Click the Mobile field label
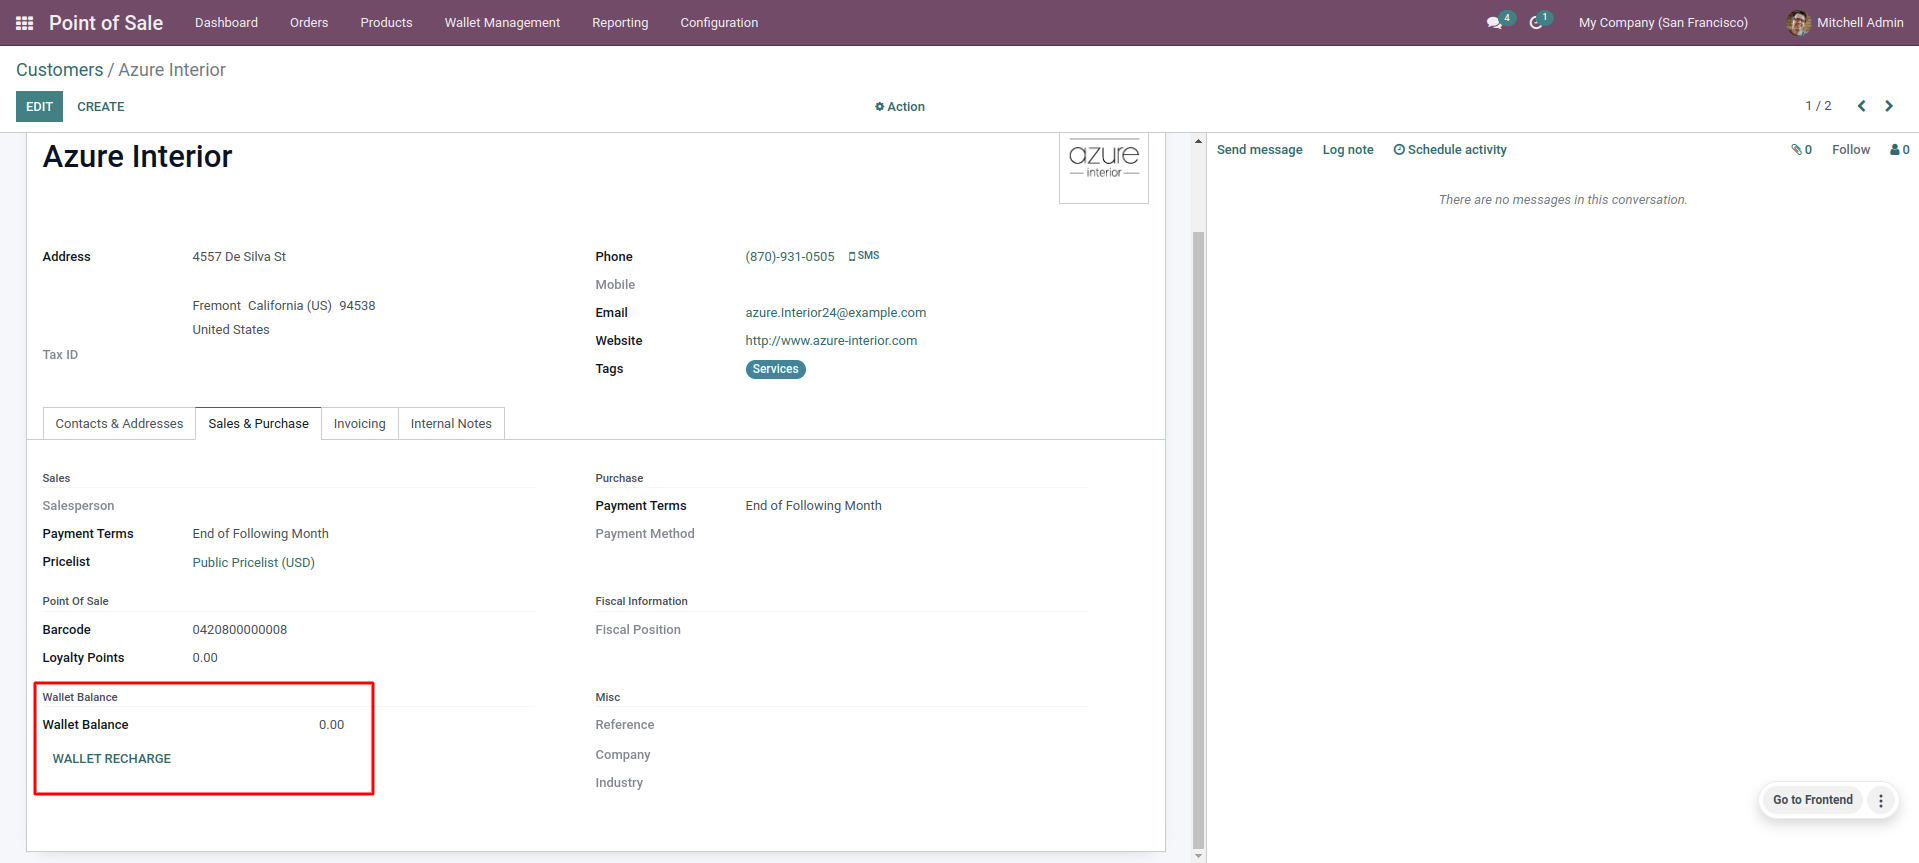 pos(615,285)
